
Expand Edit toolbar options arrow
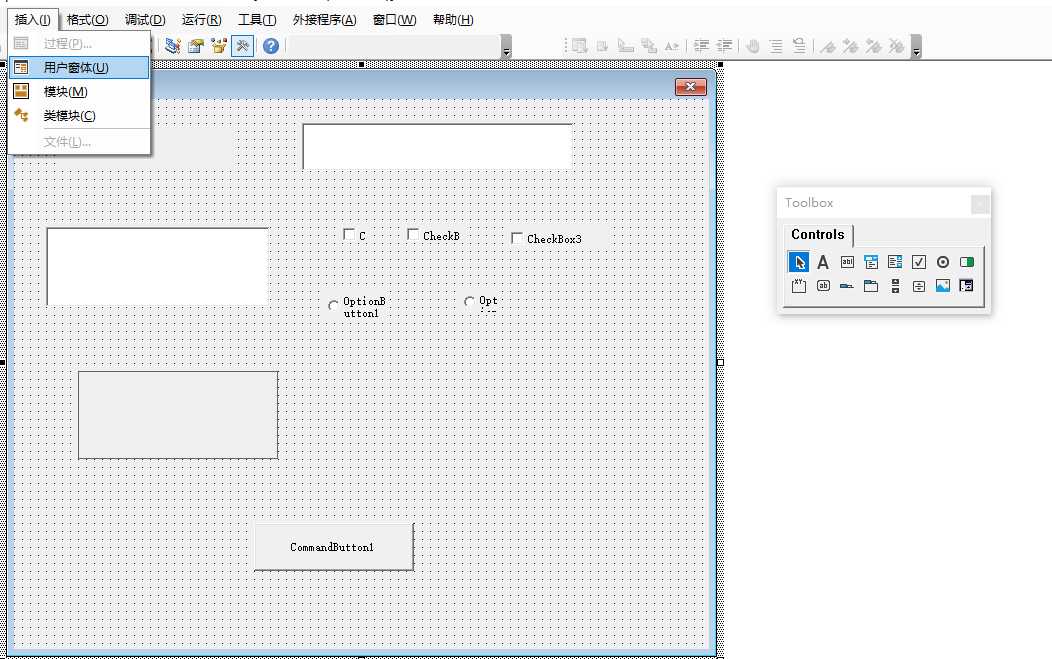(x=916, y=46)
